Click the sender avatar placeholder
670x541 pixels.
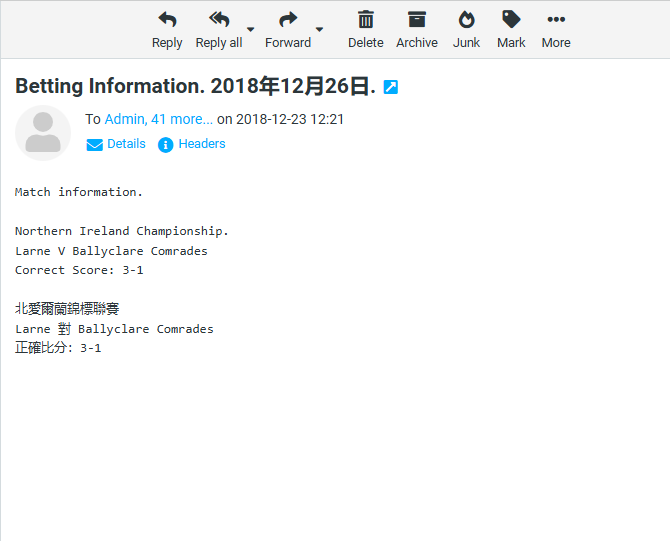[x=43, y=133]
